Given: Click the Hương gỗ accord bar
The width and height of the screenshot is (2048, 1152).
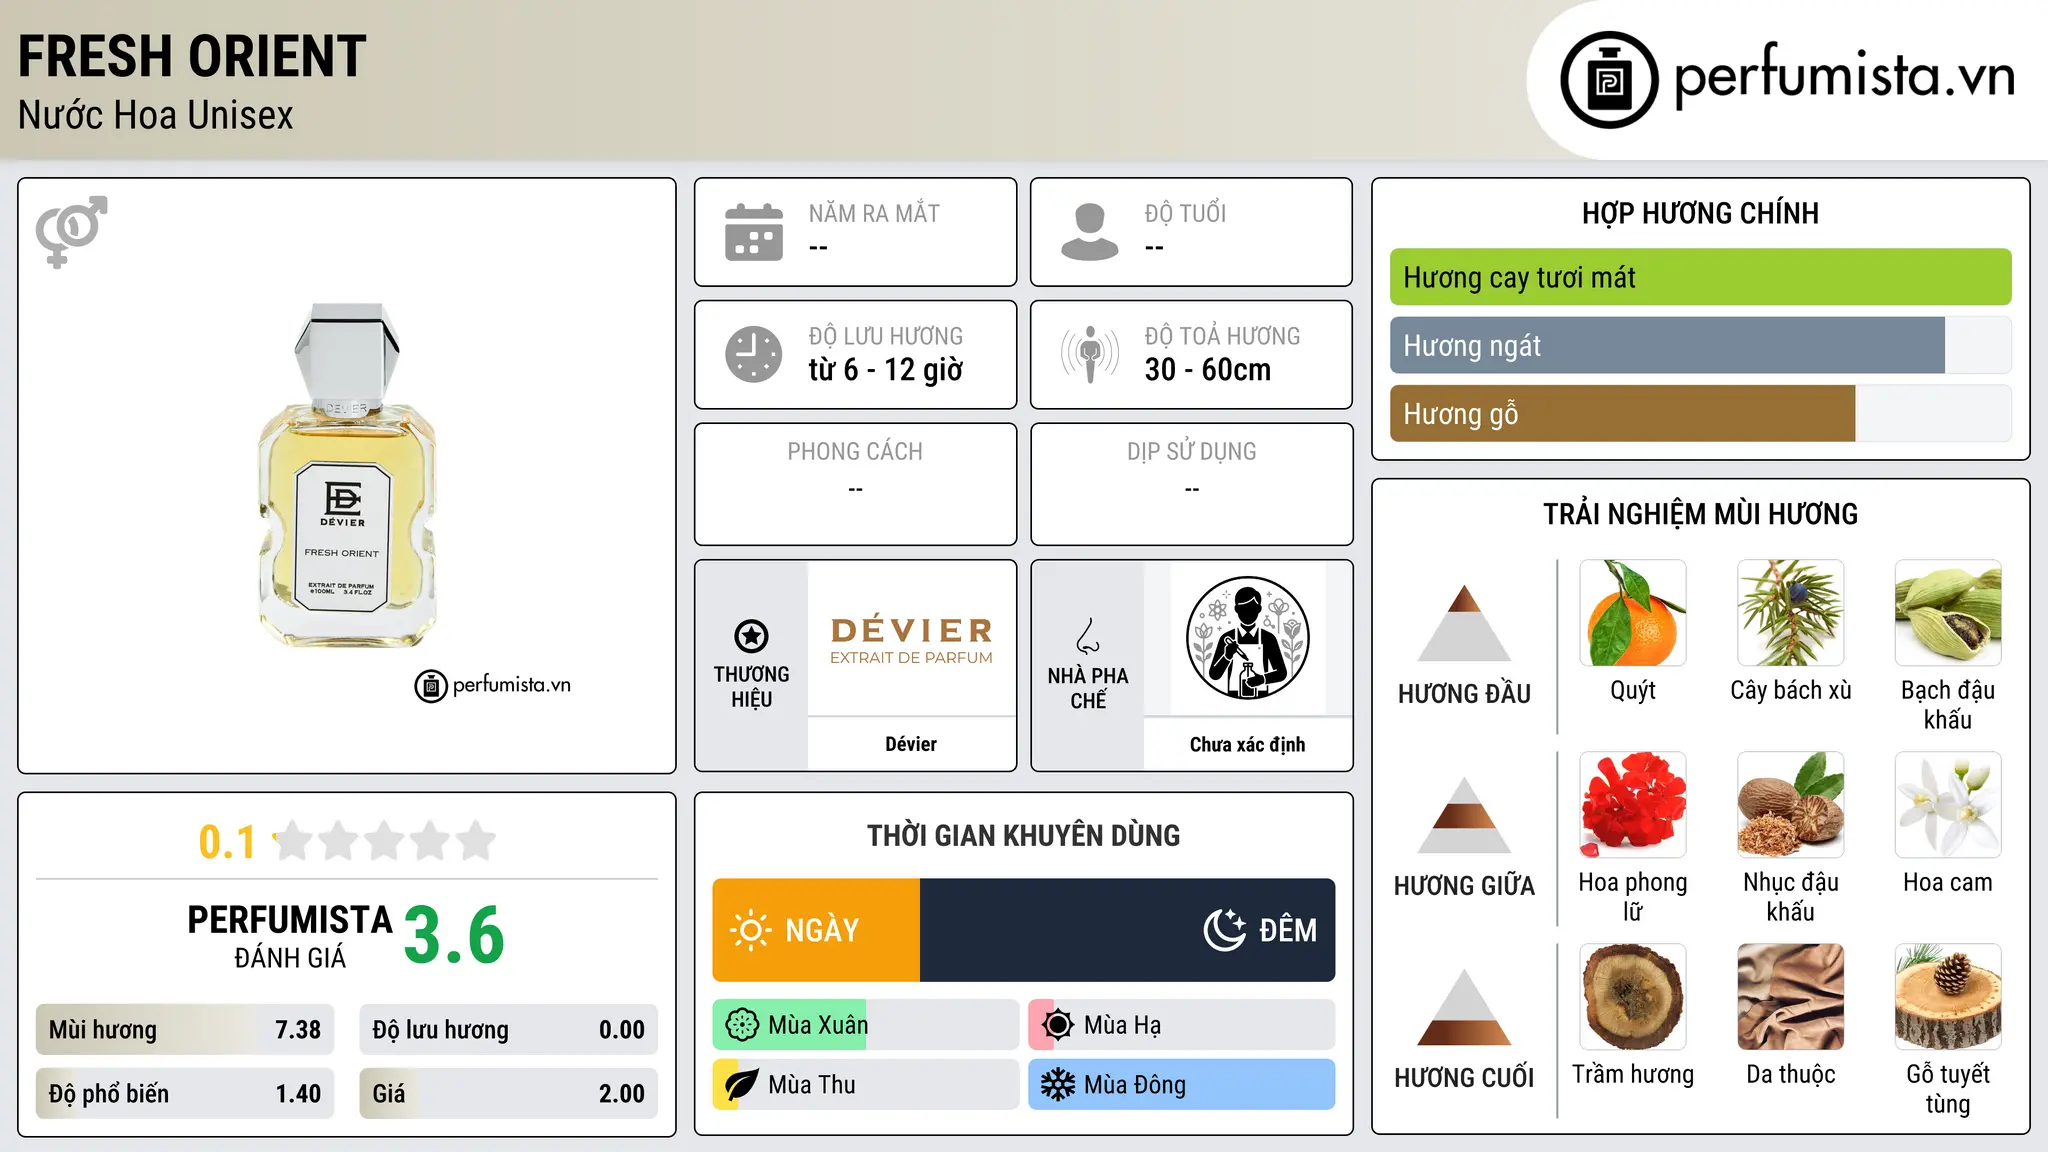Looking at the screenshot, I should pyautogui.click(x=1700, y=413).
